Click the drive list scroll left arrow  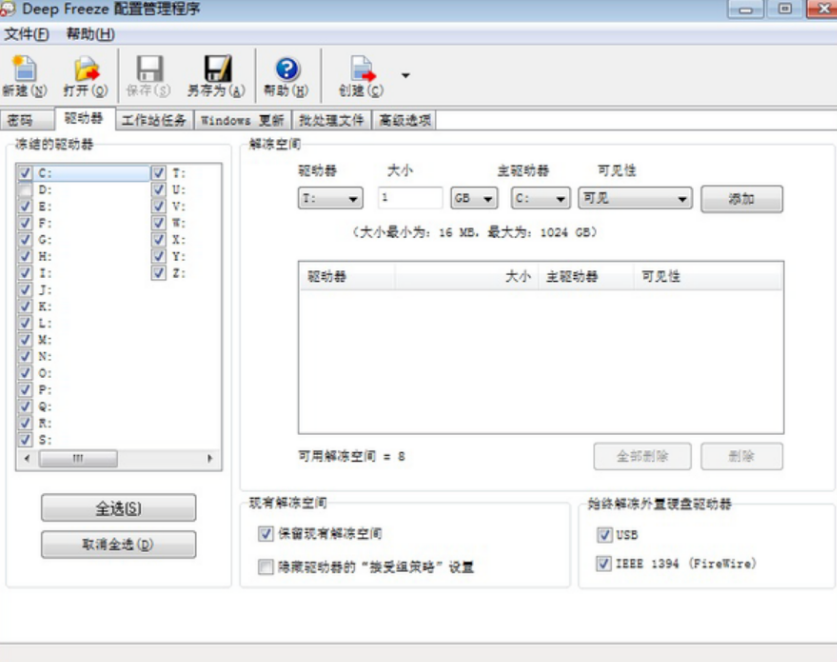click(x=27, y=459)
